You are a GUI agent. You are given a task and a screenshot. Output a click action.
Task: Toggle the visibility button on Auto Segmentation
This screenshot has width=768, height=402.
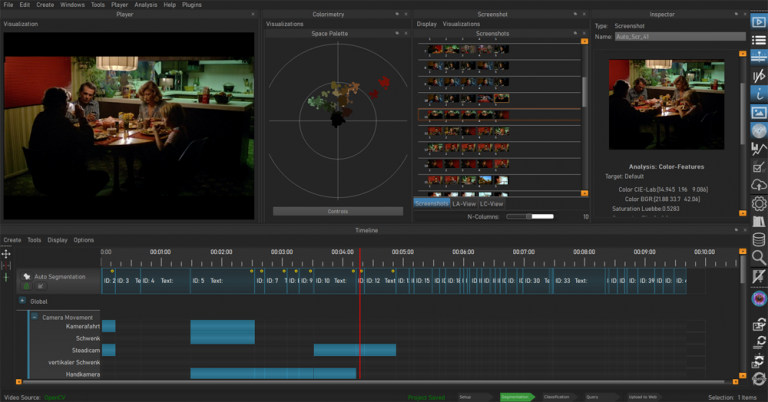tap(41, 286)
